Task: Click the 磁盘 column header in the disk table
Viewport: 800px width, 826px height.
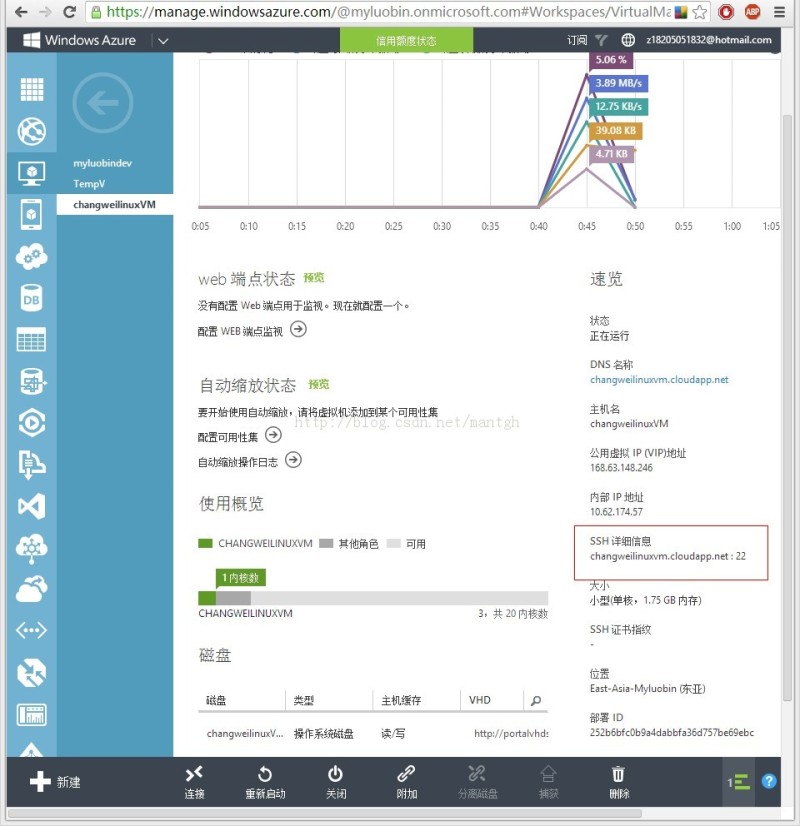Action: coord(216,700)
